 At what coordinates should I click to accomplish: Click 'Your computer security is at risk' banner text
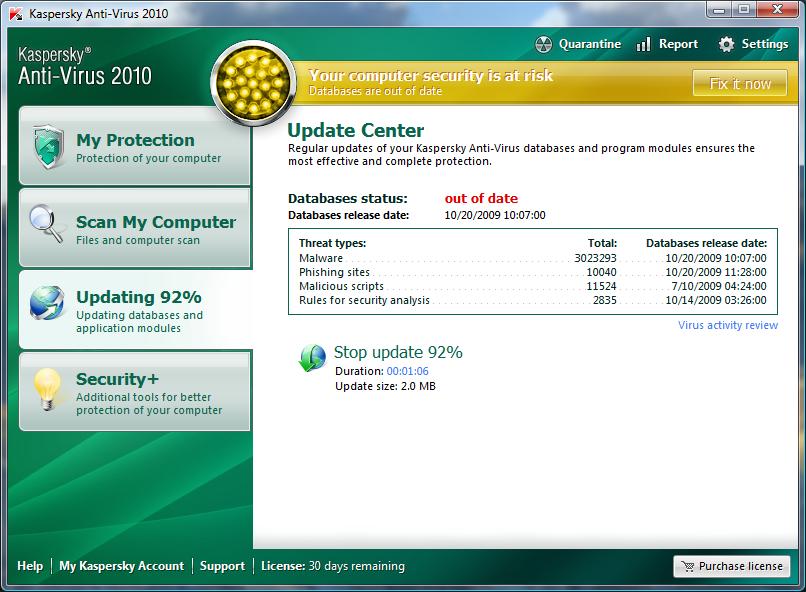(x=431, y=76)
